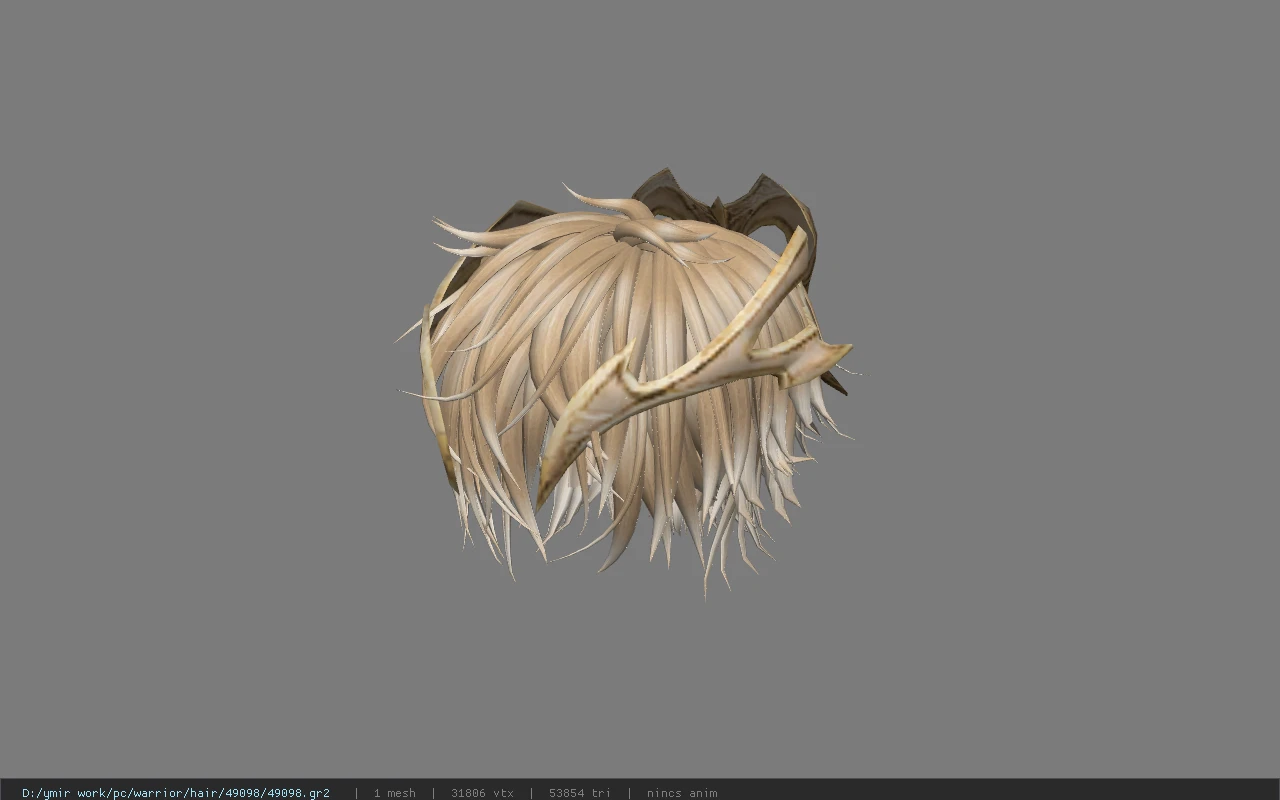Image resolution: width=1280 pixels, height=800 pixels.
Task: Click the '31806 vtx' vertex count
Action: (482, 793)
